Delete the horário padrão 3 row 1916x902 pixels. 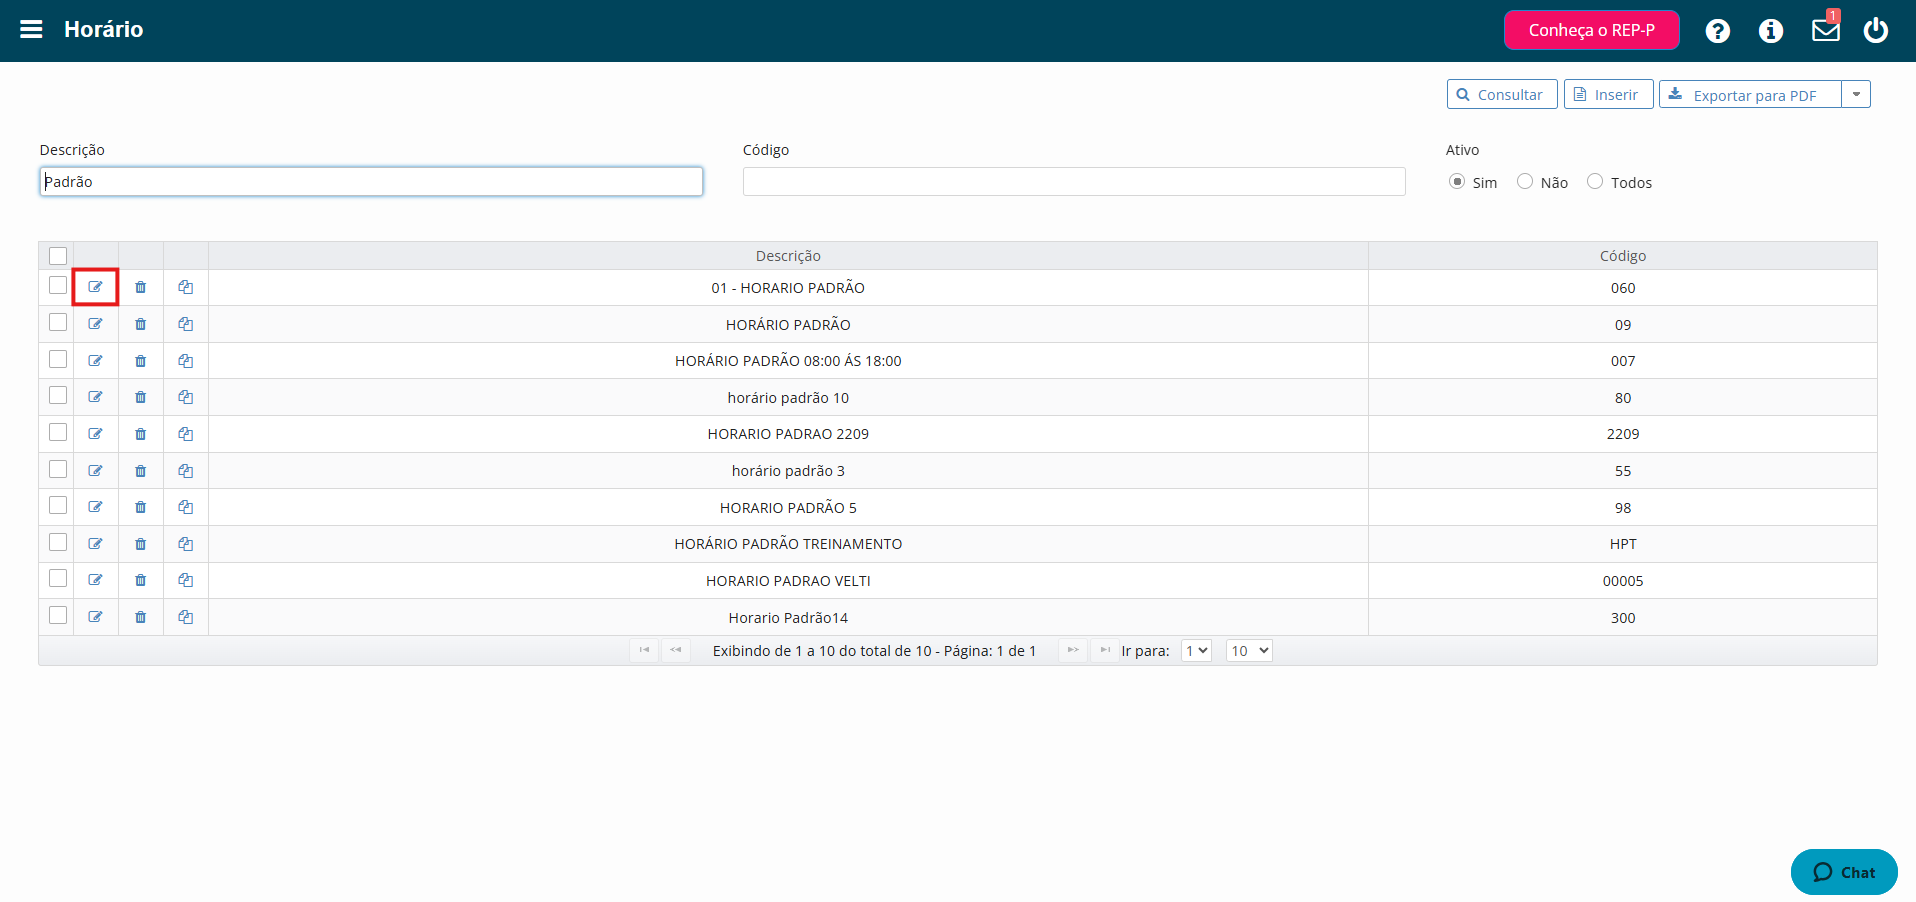[x=141, y=471]
